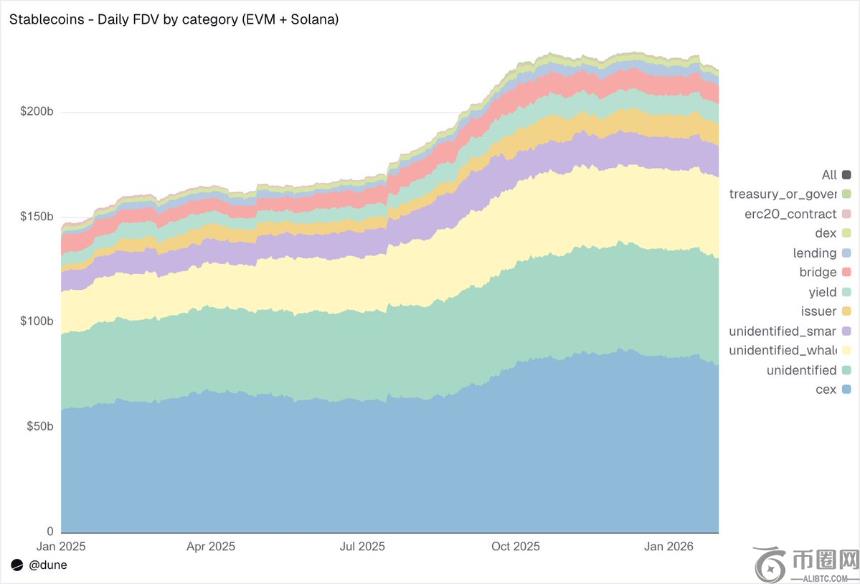
Task: Click the Apr 2025 x-axis label
Action: click(x=211, y=547)
